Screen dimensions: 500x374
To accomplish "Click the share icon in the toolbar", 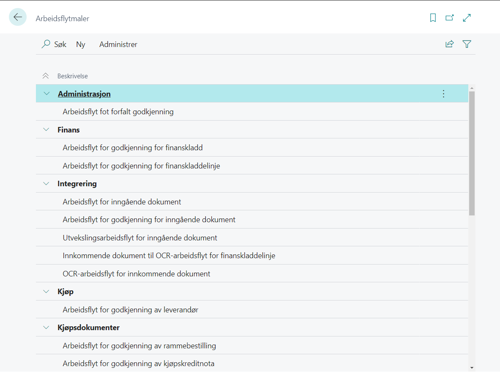I will click(449, 44).
